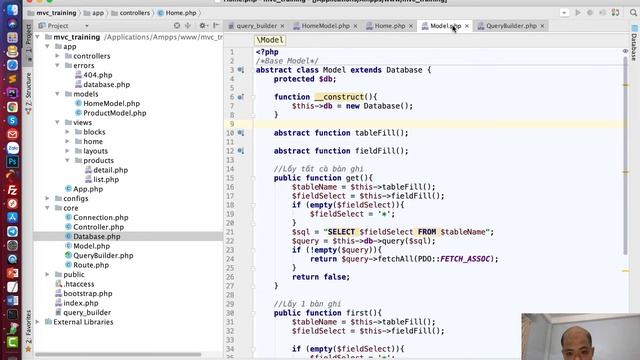Click the inspection eye icon at editor top-right
The height and width of the screenshot is (360, 640).
click(625, 51)
